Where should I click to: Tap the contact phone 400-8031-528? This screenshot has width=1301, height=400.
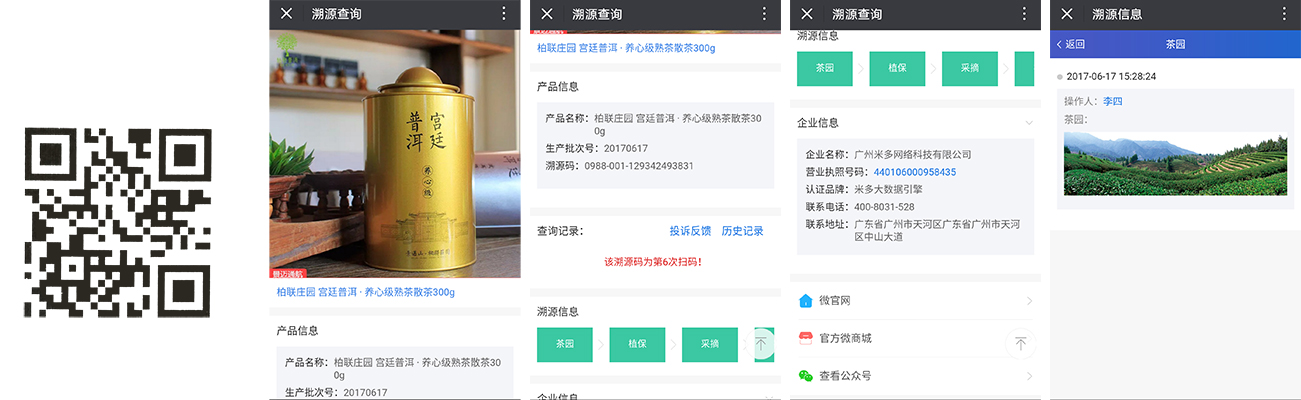[884, 207]
